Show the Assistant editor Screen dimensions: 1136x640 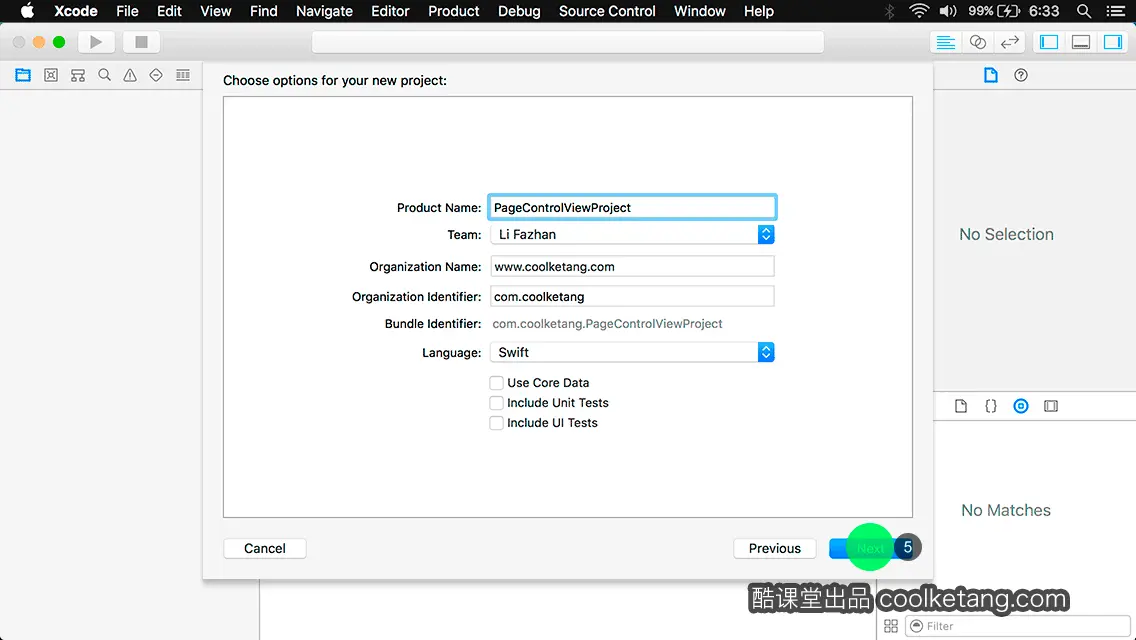point(977,42)
